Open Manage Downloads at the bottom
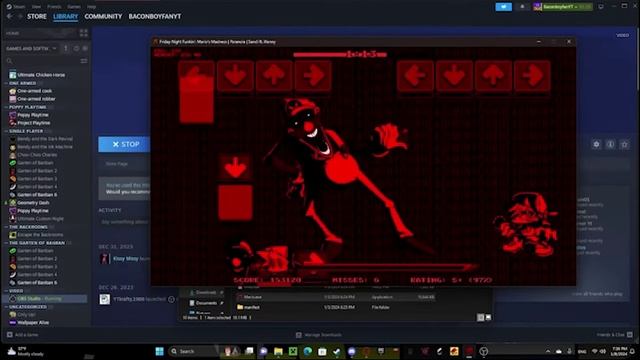The height and width of the screenshot is (360, 640). pyautogui.click(x=319, y=335)
